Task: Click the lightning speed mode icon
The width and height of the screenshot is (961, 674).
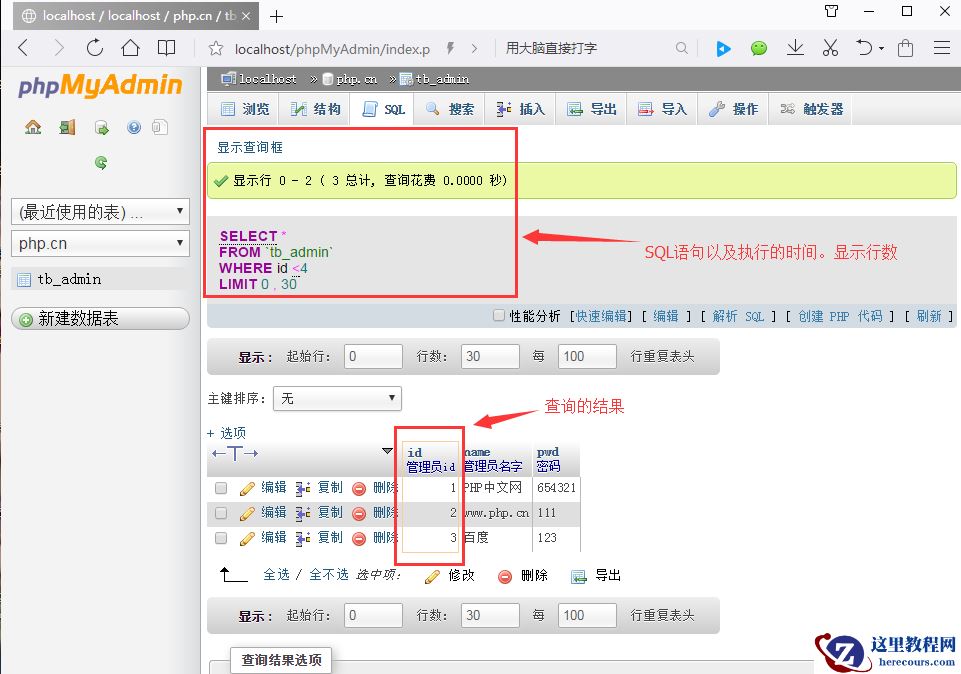Action: [x=450, y=48]
